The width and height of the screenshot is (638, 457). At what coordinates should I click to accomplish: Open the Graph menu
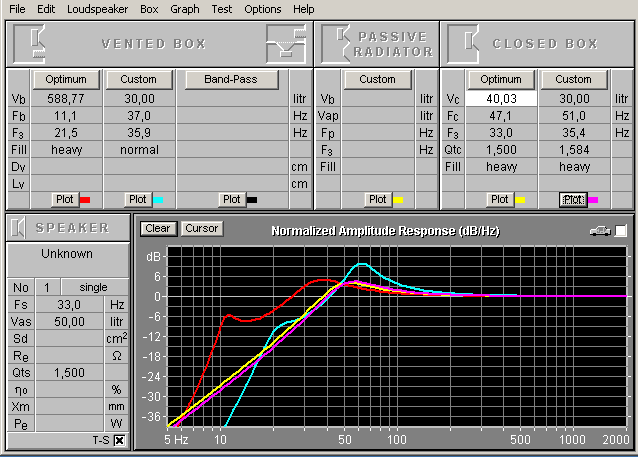[185, 9]
